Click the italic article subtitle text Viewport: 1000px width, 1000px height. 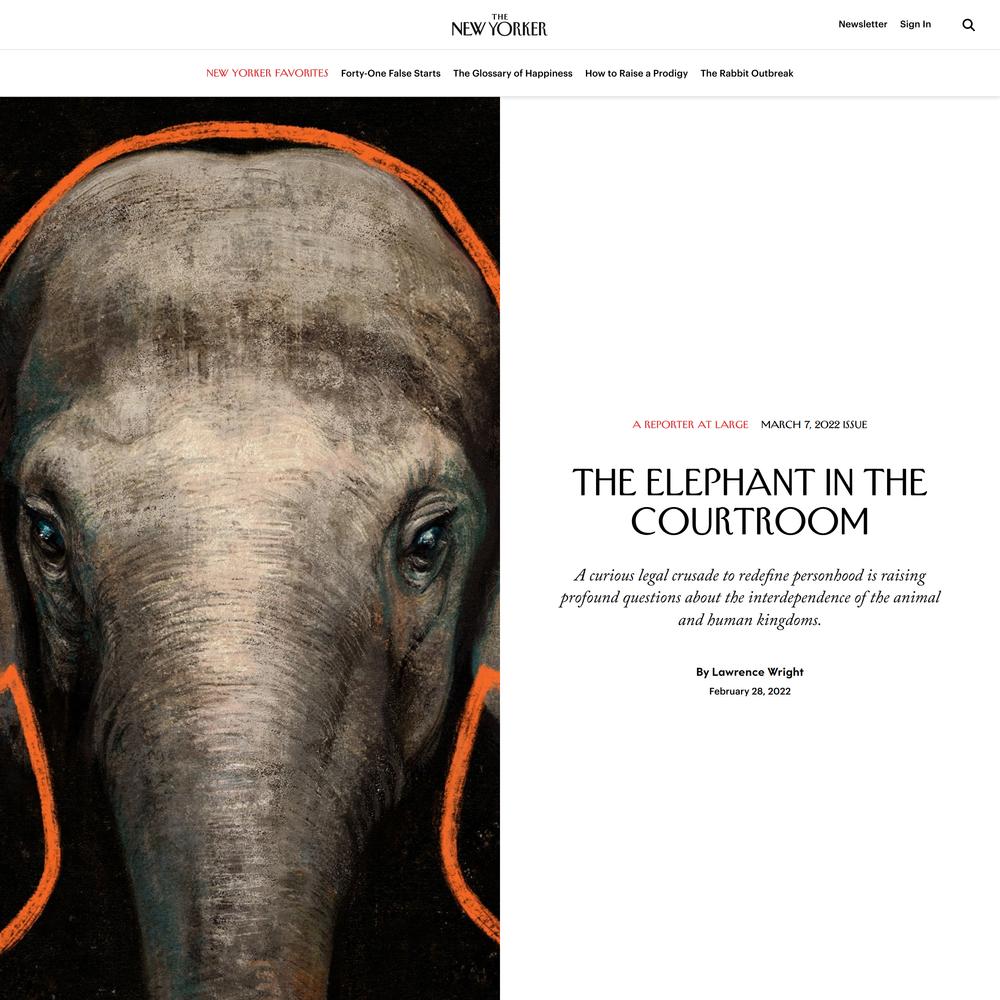coord(749,598)
